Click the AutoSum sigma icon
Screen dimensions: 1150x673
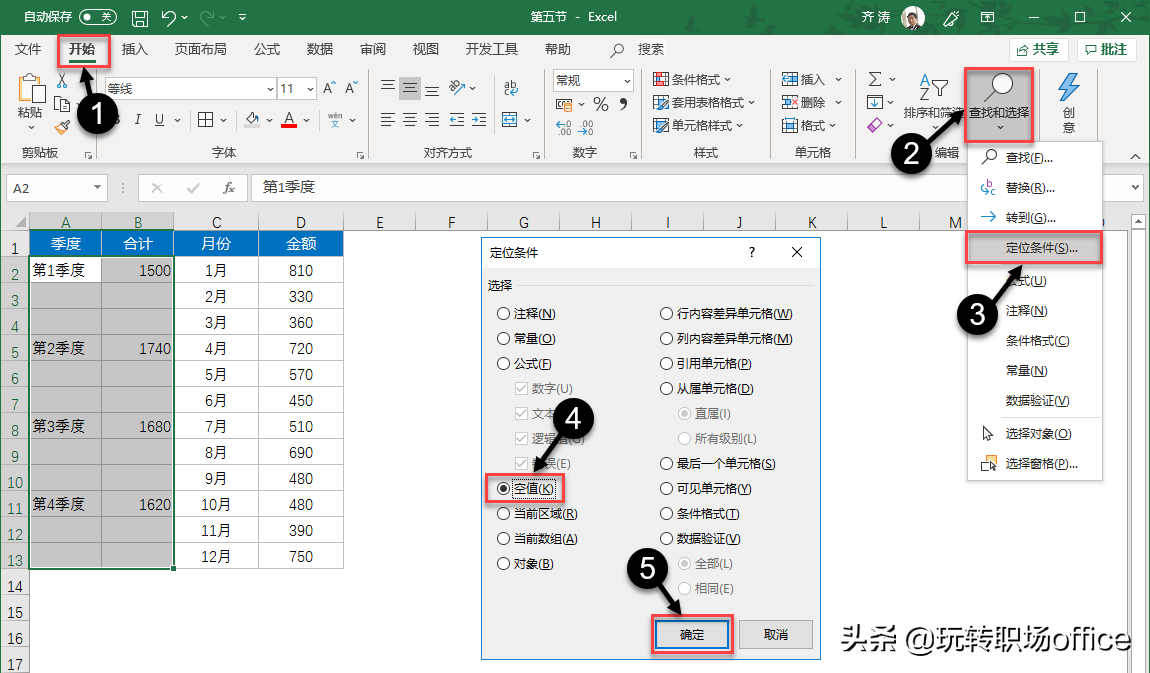click(x=875, y=79)
